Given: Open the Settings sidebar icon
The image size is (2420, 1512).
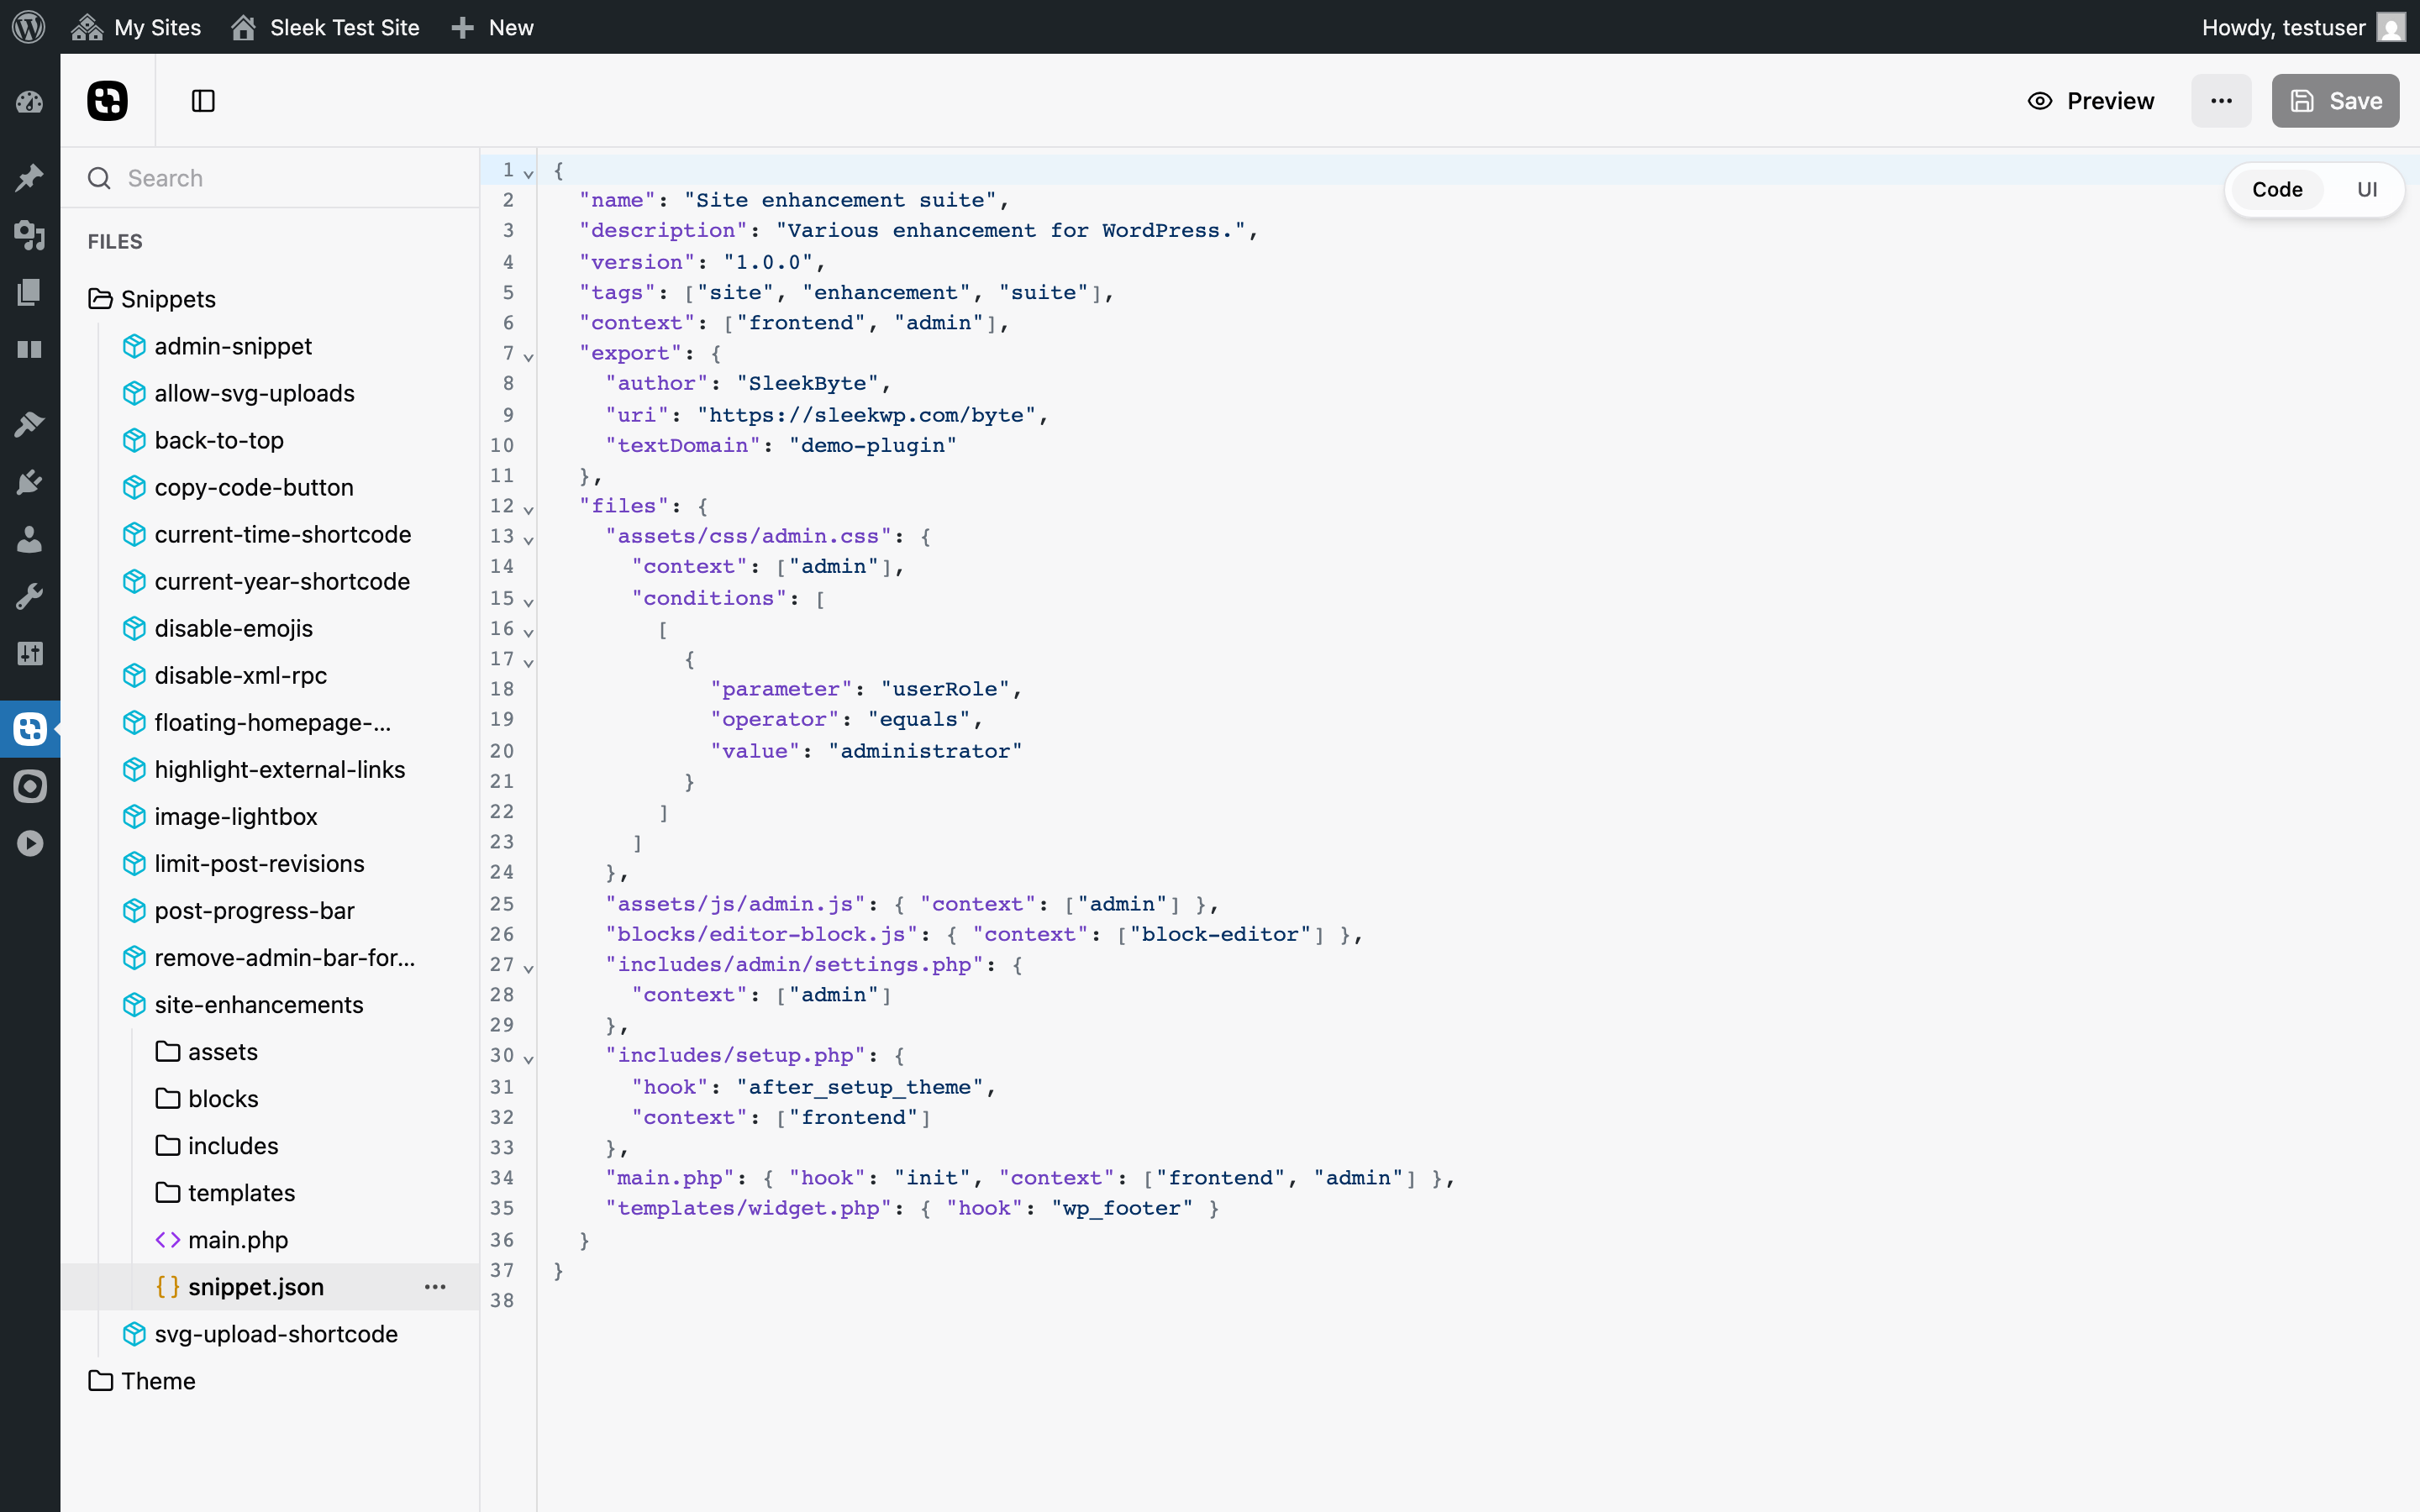Looking at the screenshot, I should click(x=29, y=654).
